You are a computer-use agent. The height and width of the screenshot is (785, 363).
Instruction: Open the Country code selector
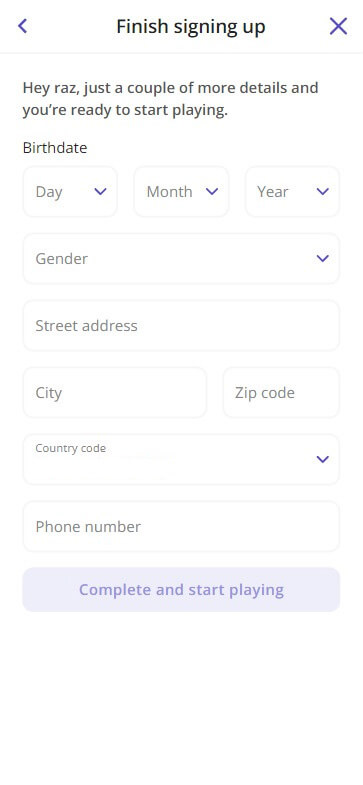[x=181, y=459]
